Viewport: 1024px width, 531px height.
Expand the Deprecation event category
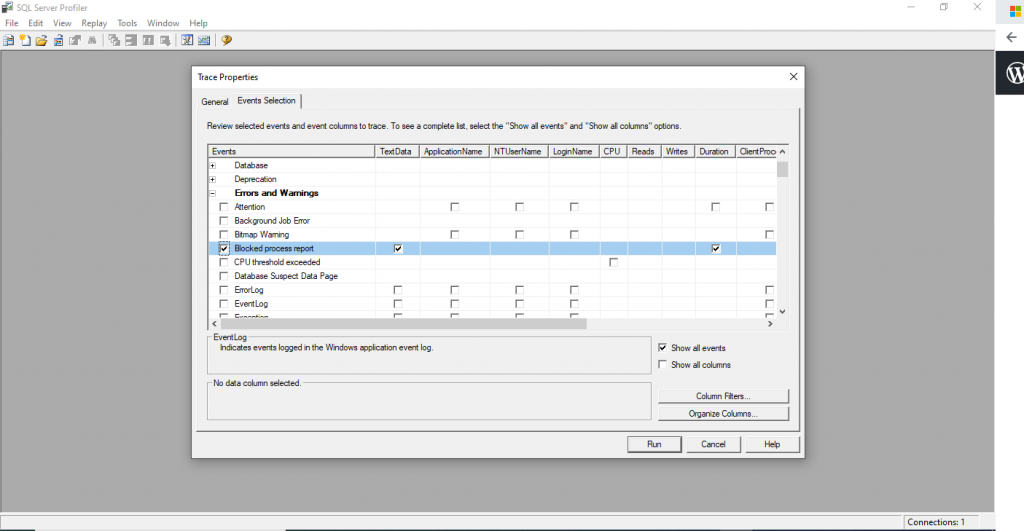[213, 179]
